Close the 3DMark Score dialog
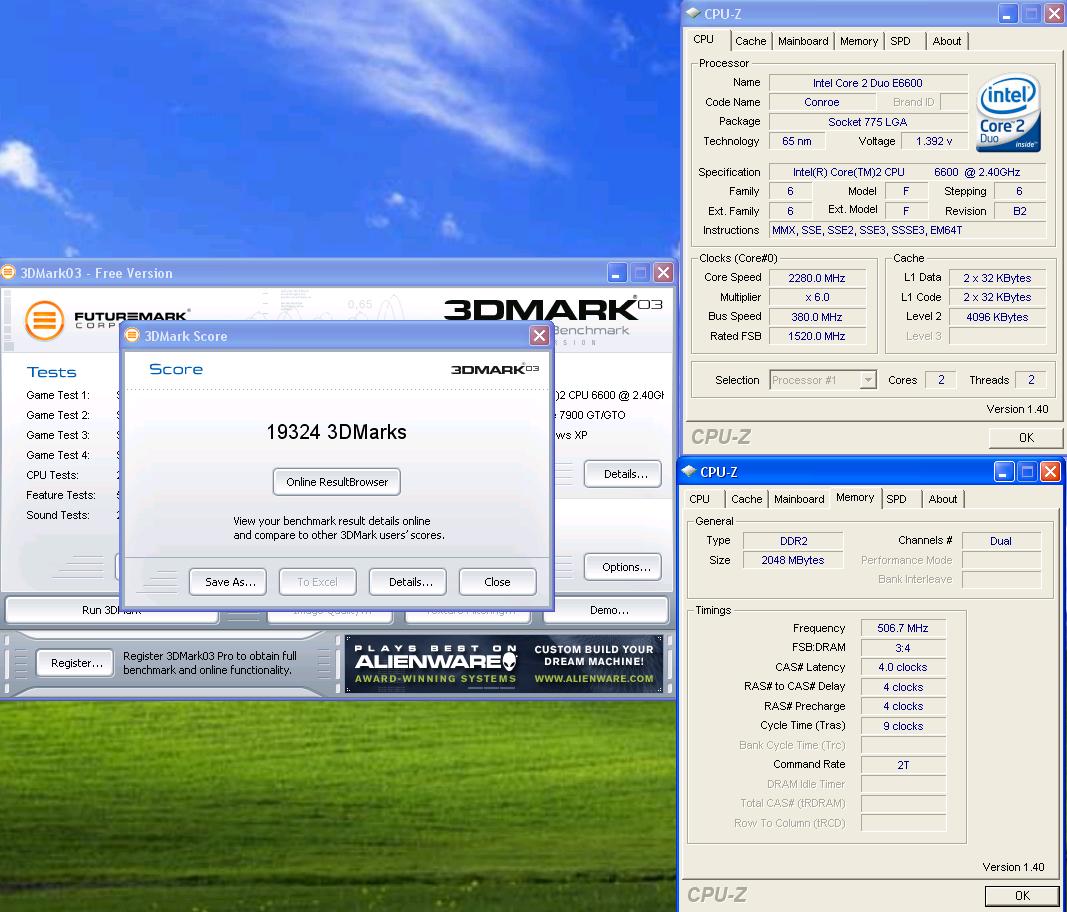Image resolution: width=1067 pixels, height=912 pixels. point(539,336)
